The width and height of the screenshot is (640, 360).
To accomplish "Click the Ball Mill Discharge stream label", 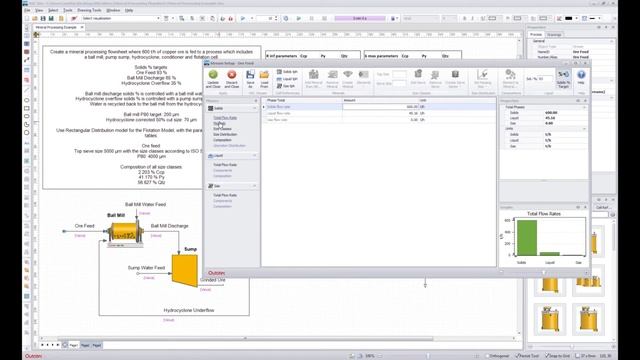I will (x=169, y=226).
